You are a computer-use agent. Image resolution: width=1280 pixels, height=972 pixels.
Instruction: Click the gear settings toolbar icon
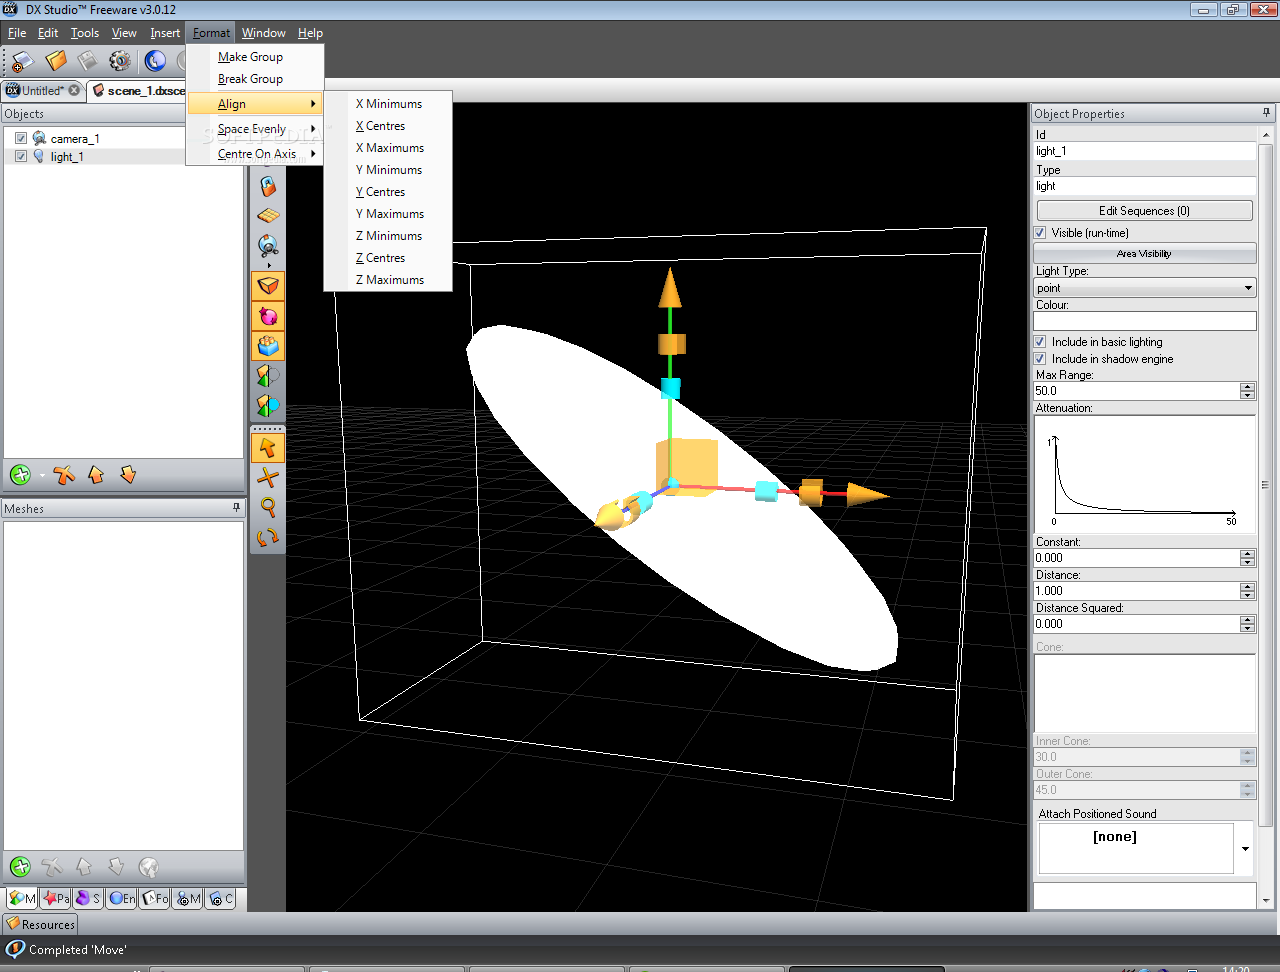click(120, 61)
